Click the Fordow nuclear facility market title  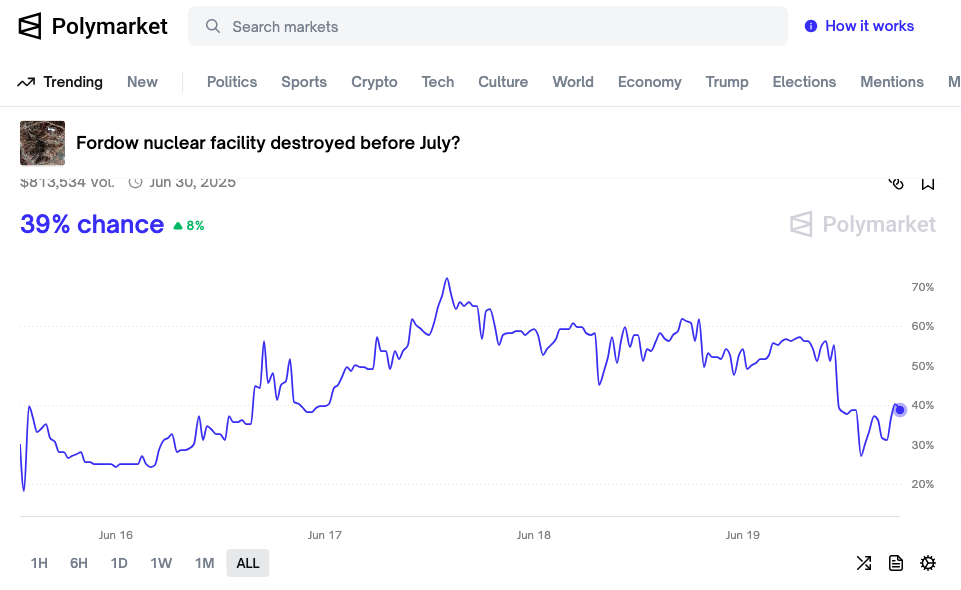click(x=268, y=143)
